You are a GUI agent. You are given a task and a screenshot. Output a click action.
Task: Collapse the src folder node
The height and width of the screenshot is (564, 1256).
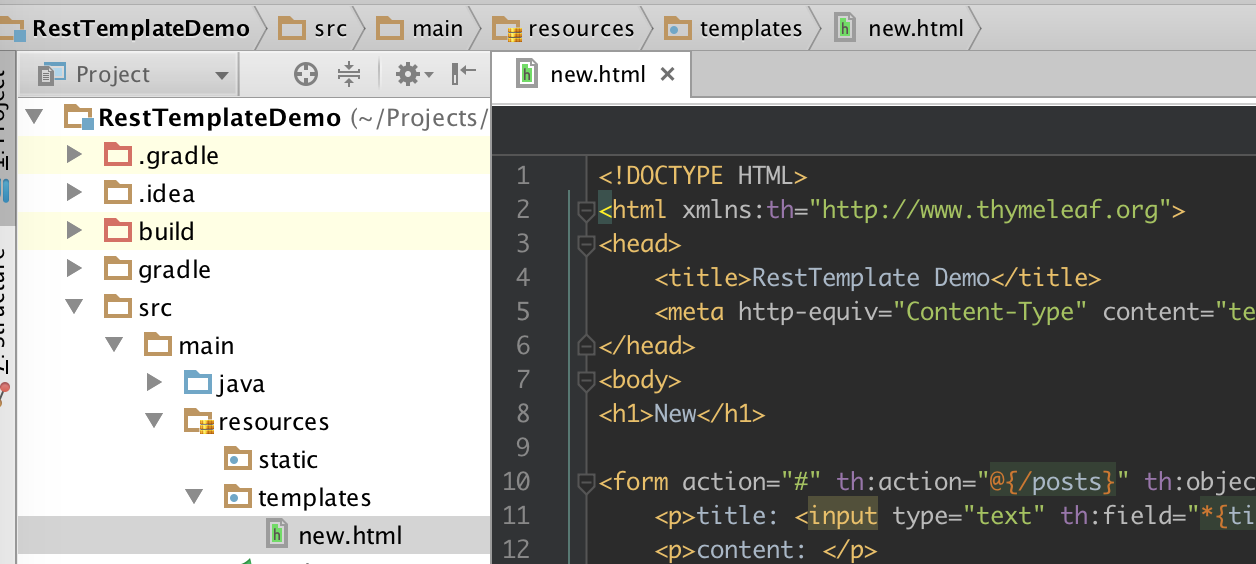coord(73,307)
